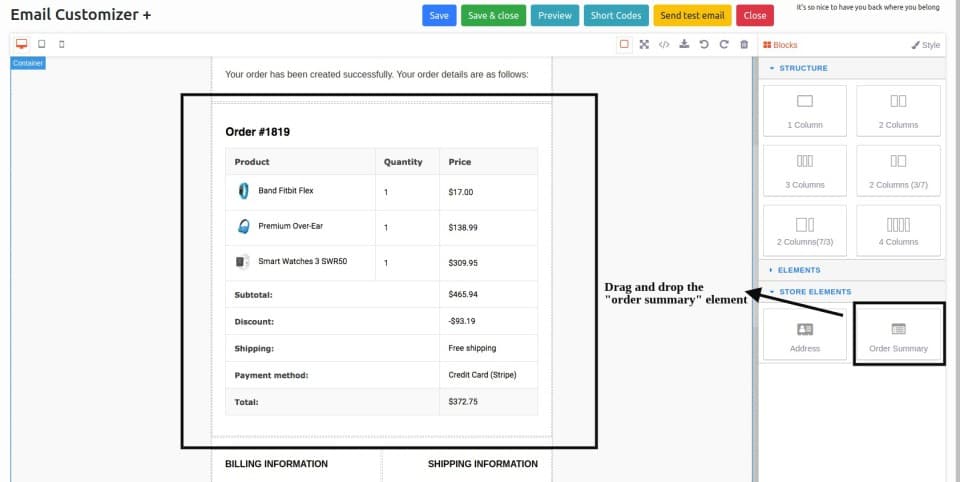Click the Order #1819 heading

click(x=258, y=132)
